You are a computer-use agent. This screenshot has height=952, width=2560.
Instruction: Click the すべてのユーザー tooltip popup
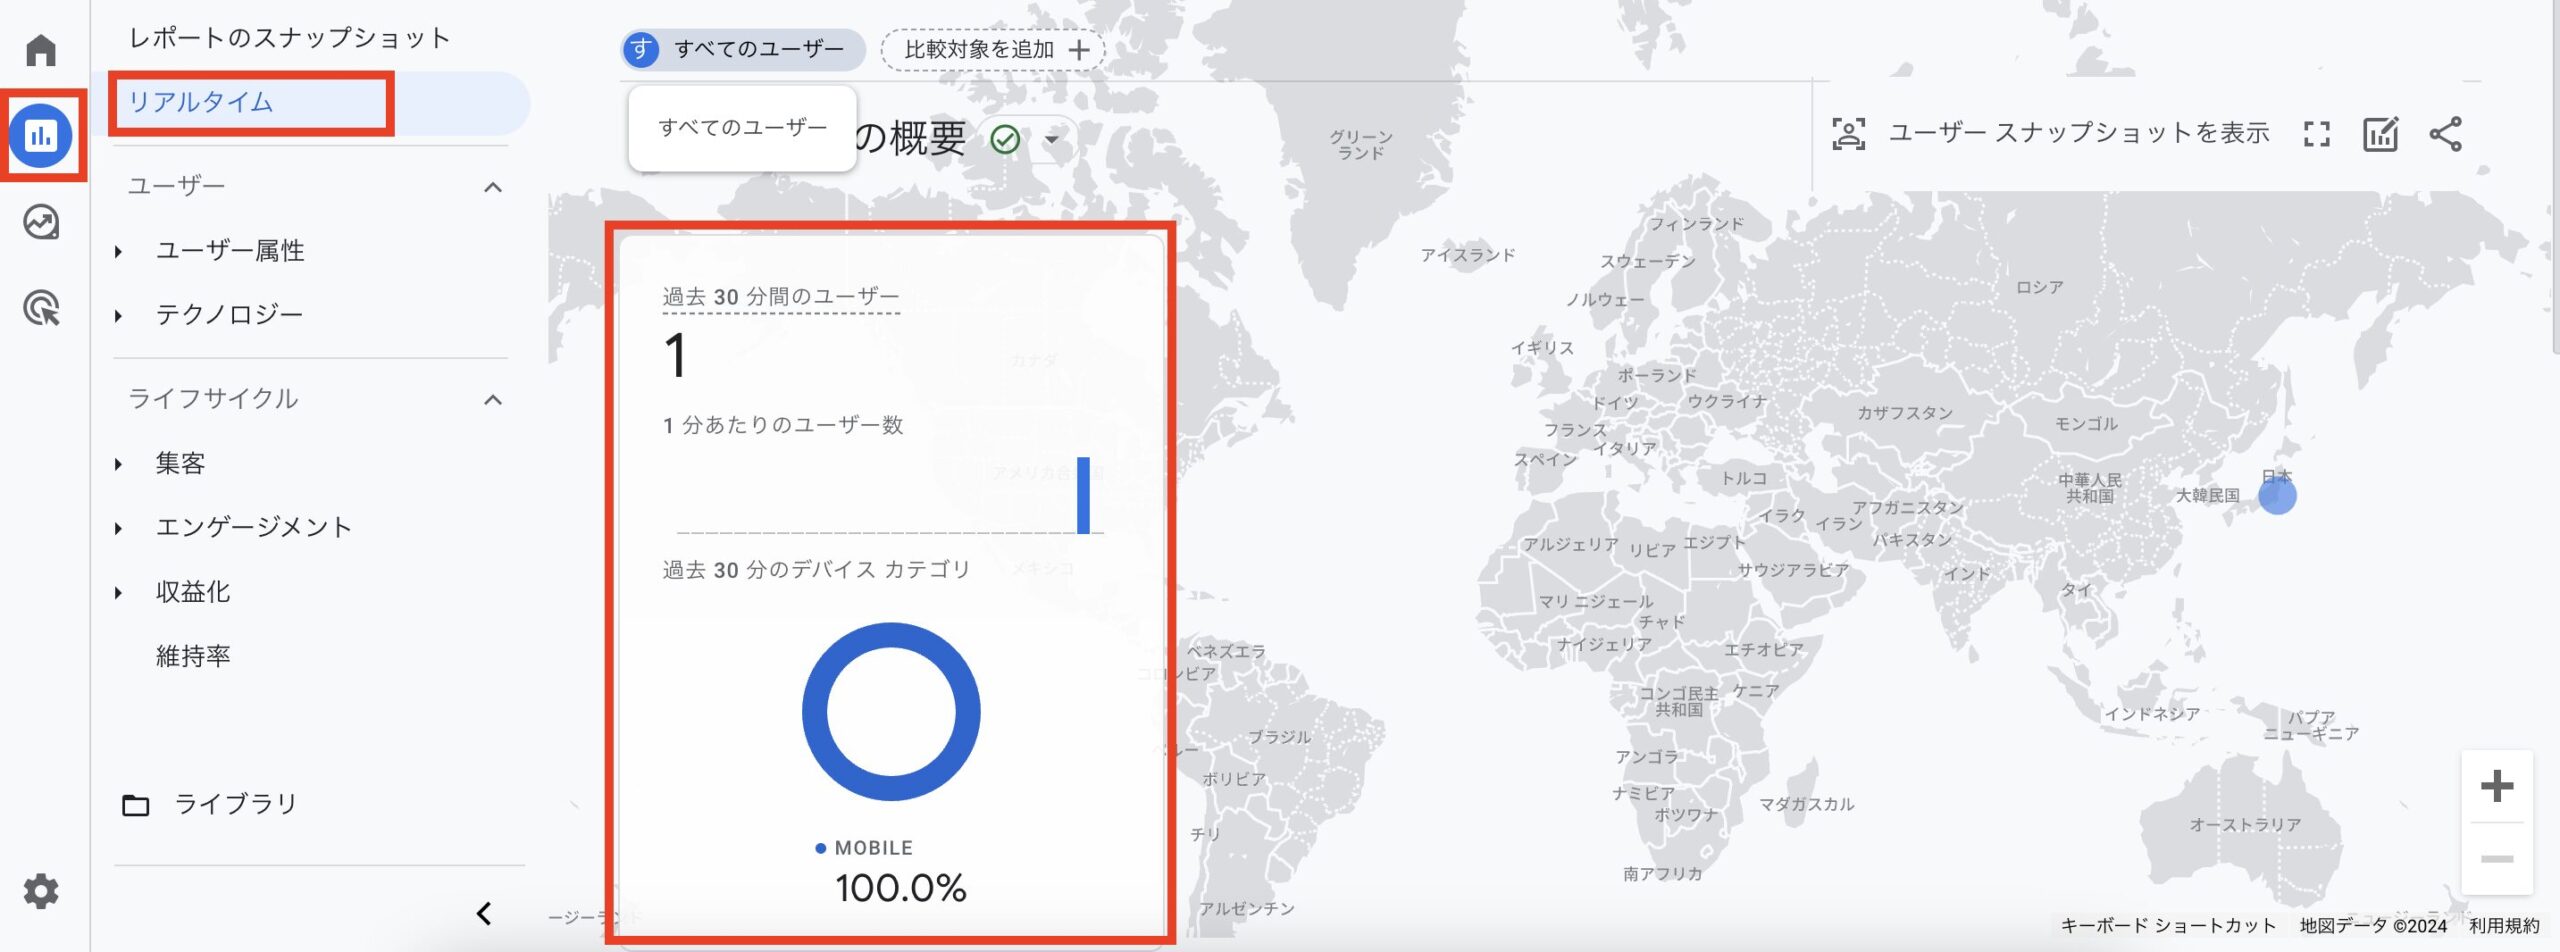coord(743,128)
